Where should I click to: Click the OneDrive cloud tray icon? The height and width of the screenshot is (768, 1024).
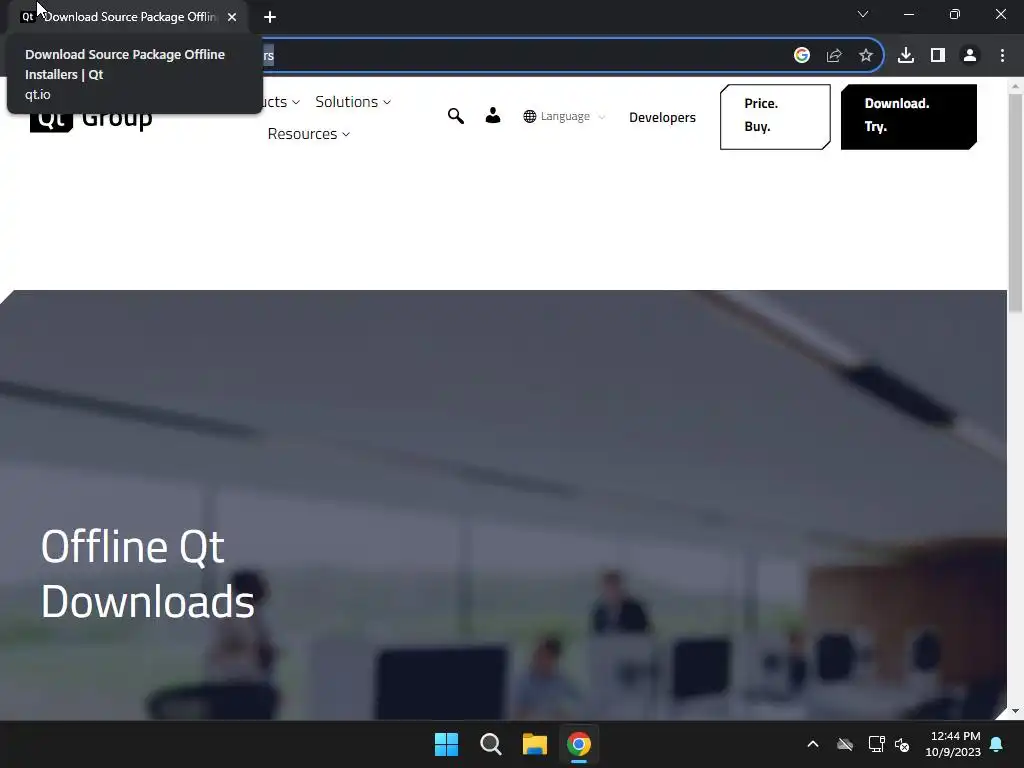(845, 744)
